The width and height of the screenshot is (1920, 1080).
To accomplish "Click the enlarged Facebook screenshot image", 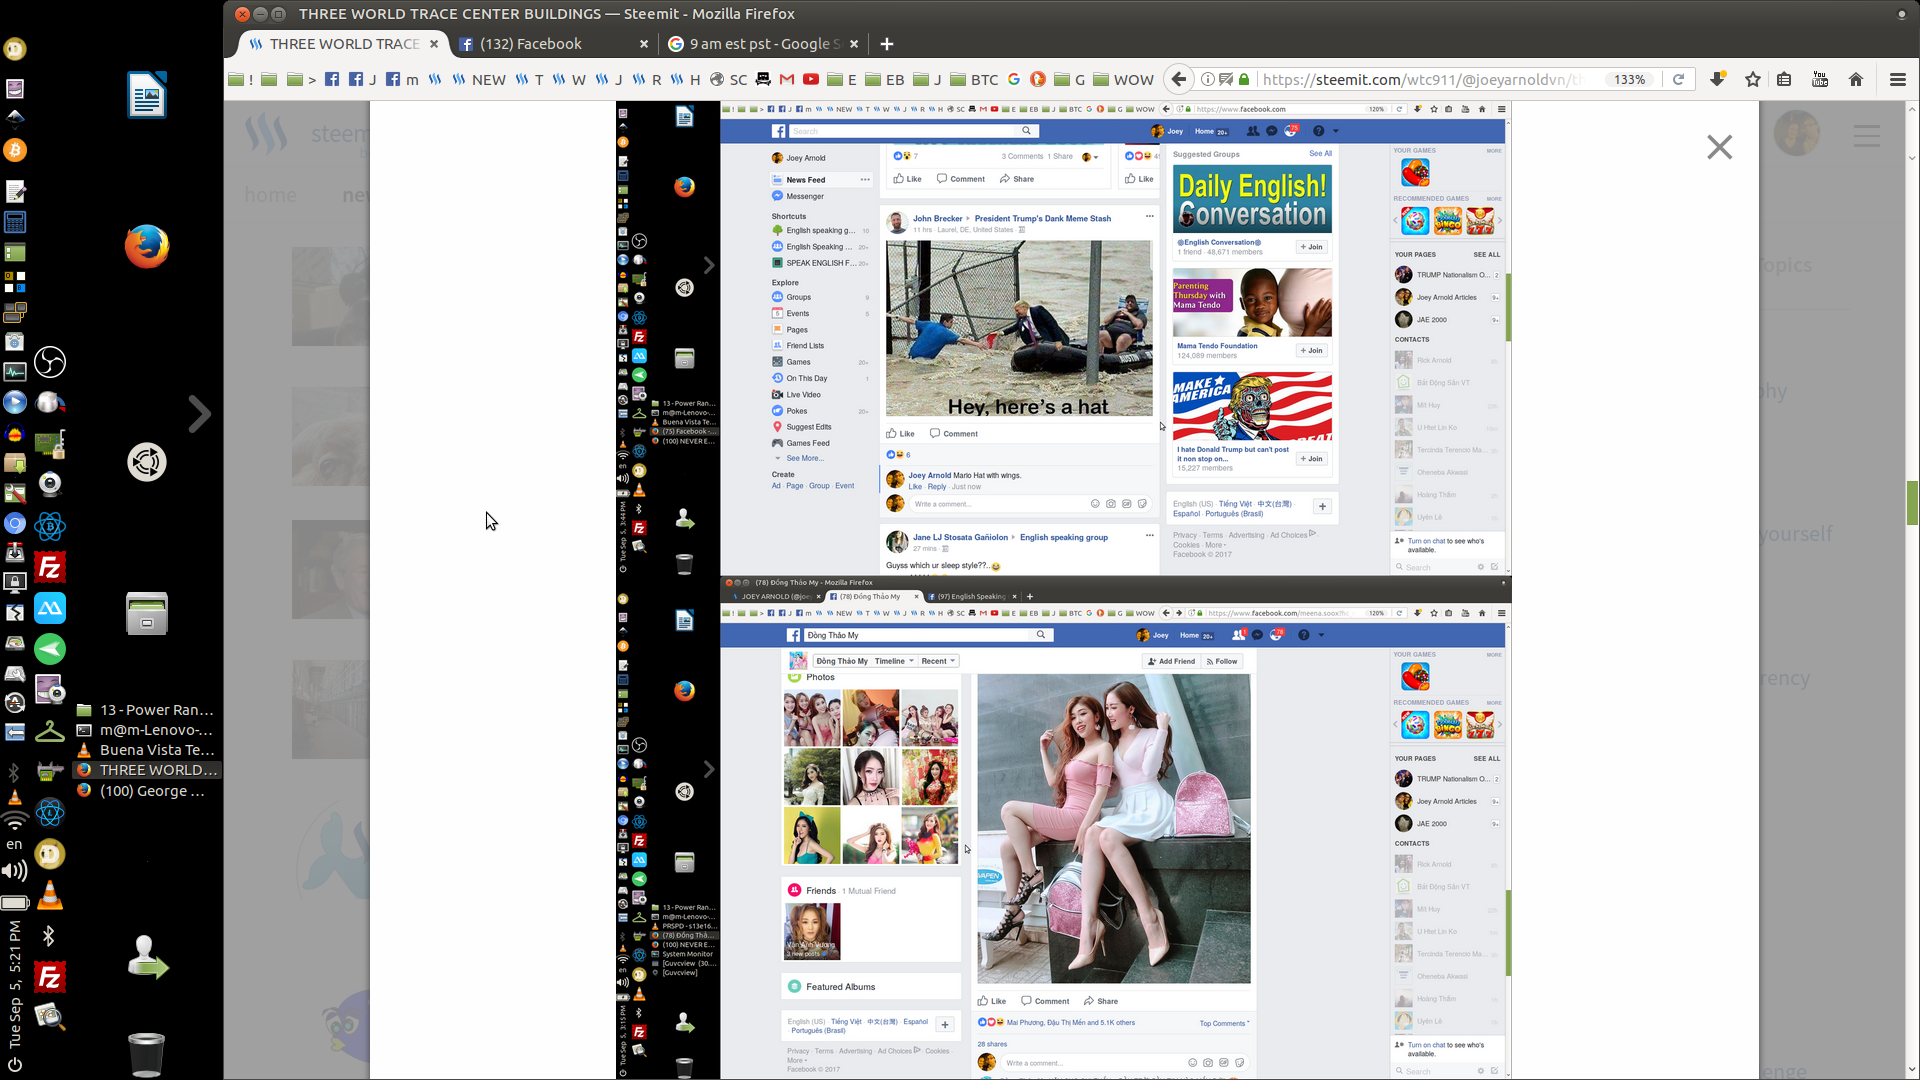I will (1064, 590).
